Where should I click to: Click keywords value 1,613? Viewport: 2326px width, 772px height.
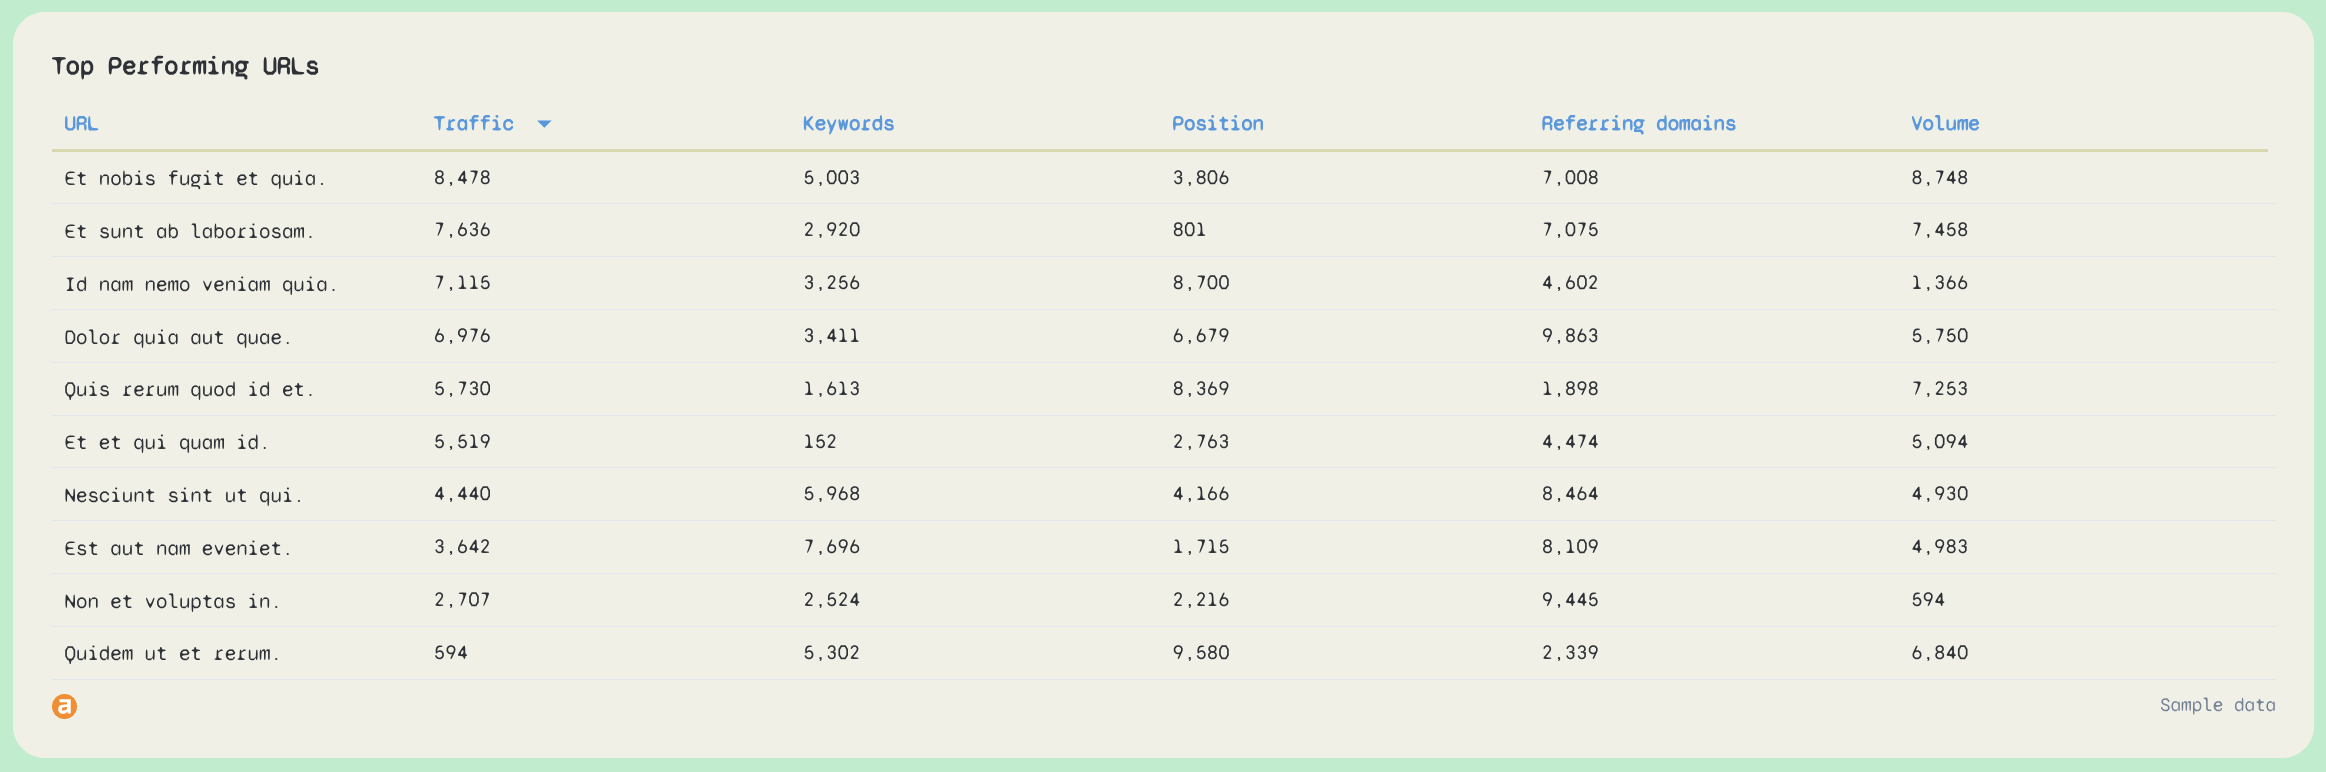click(x=831, y=389)
